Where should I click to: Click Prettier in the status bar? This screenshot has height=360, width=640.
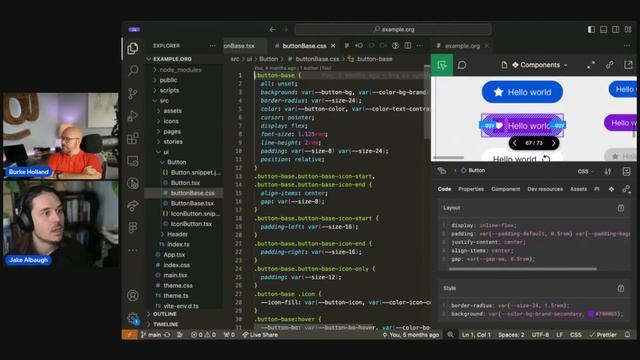pos(603,335)
